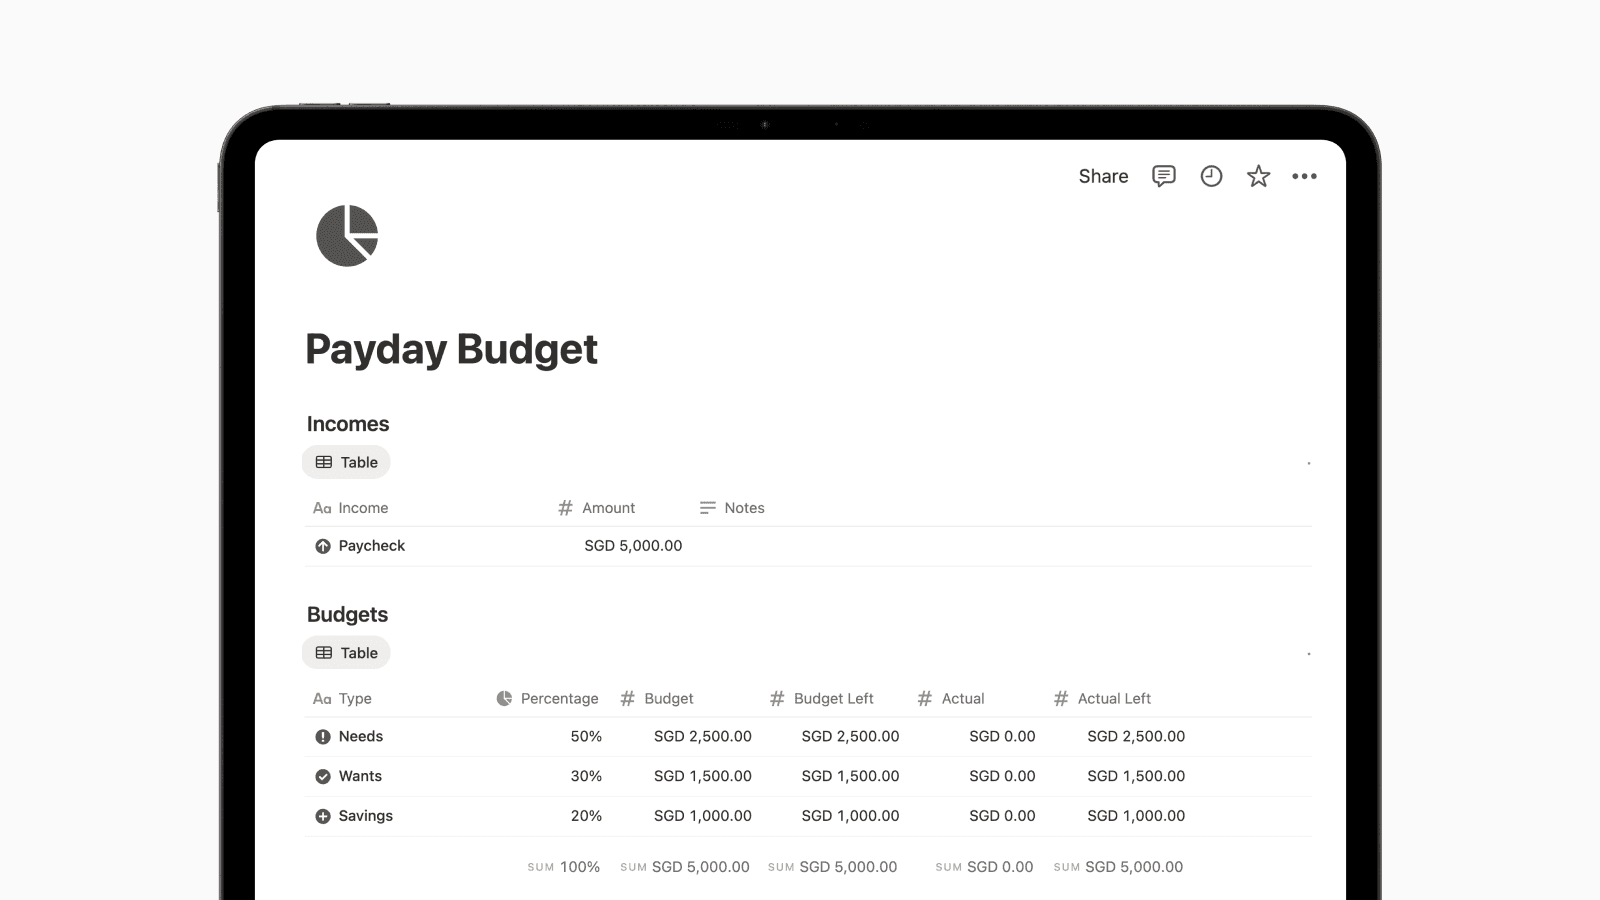Screen dimensions: 1600x900
Task: Click the Budget column SUM total
Action: (685, 867)
